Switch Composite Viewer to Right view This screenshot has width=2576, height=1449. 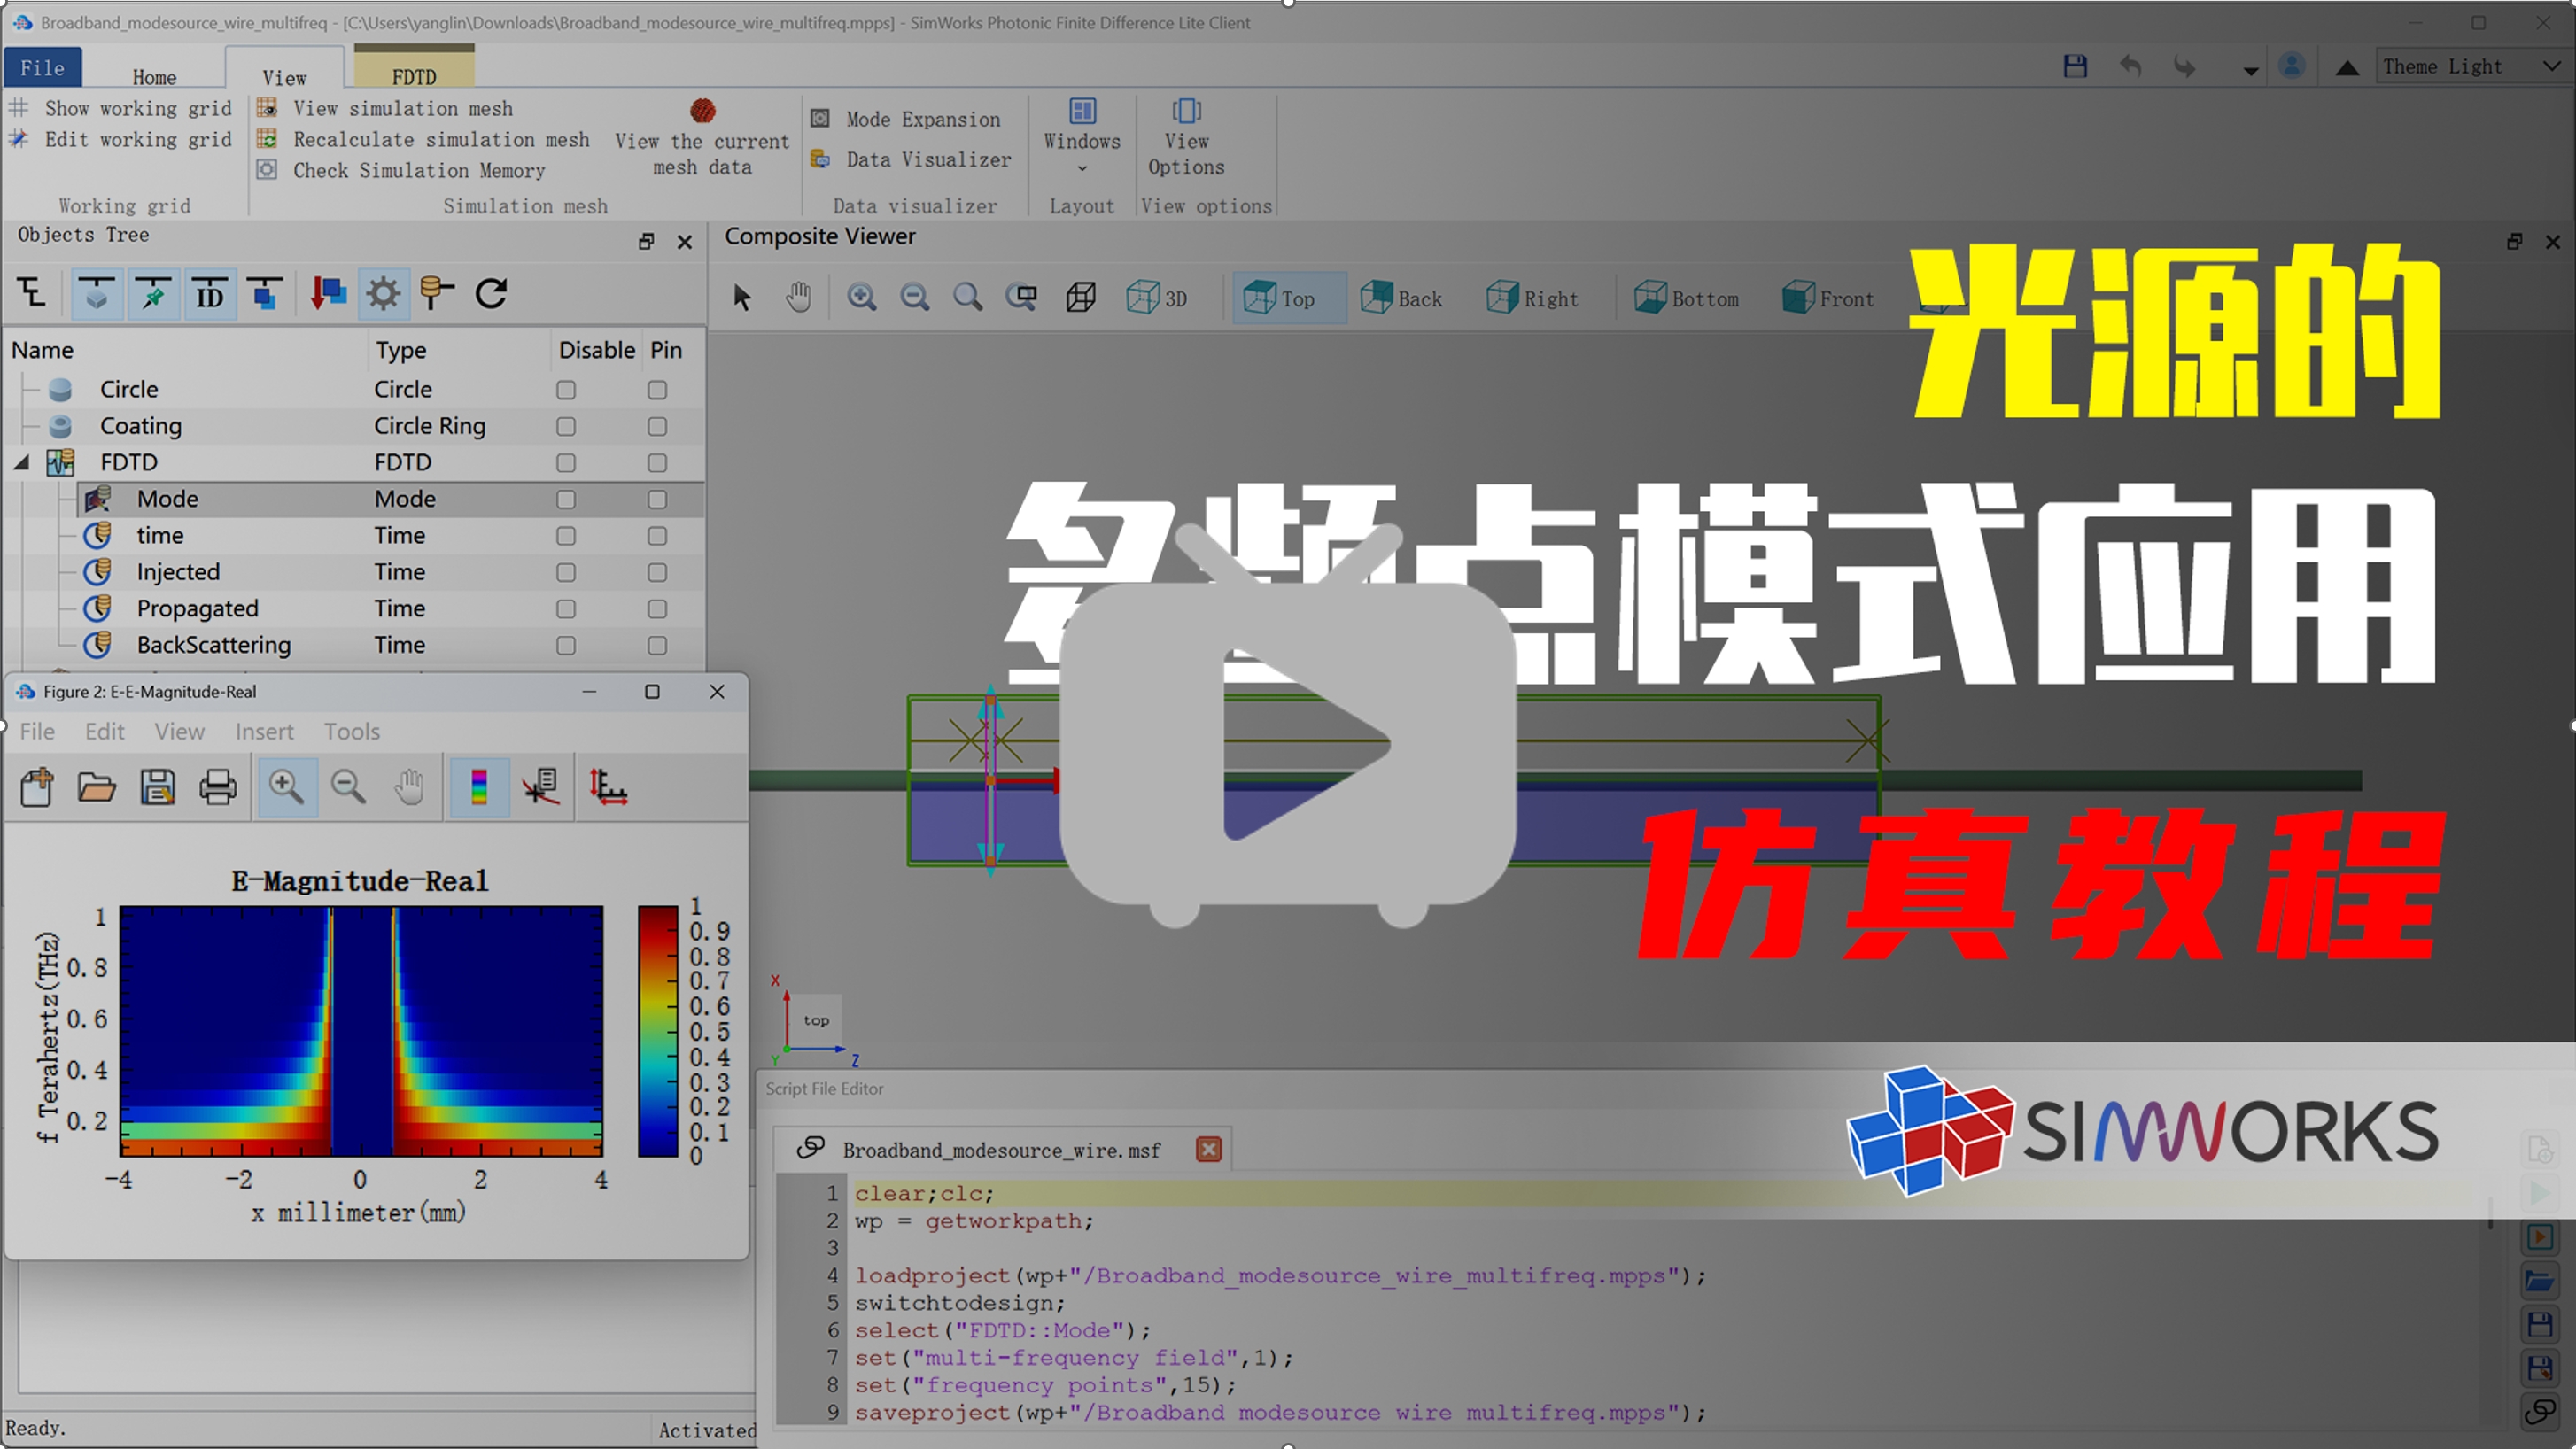tap(1533, 298)
